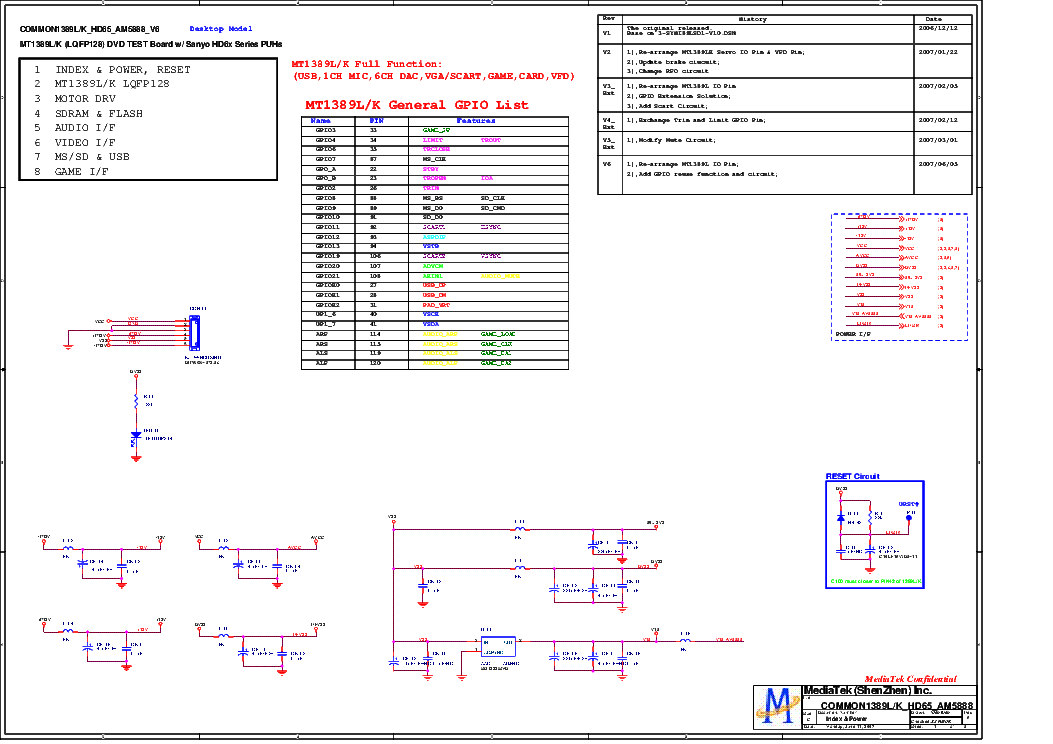Screen dimensions: 1053x744
Task: Click the "2007/01/22" date cell
Action: (938, 52)
